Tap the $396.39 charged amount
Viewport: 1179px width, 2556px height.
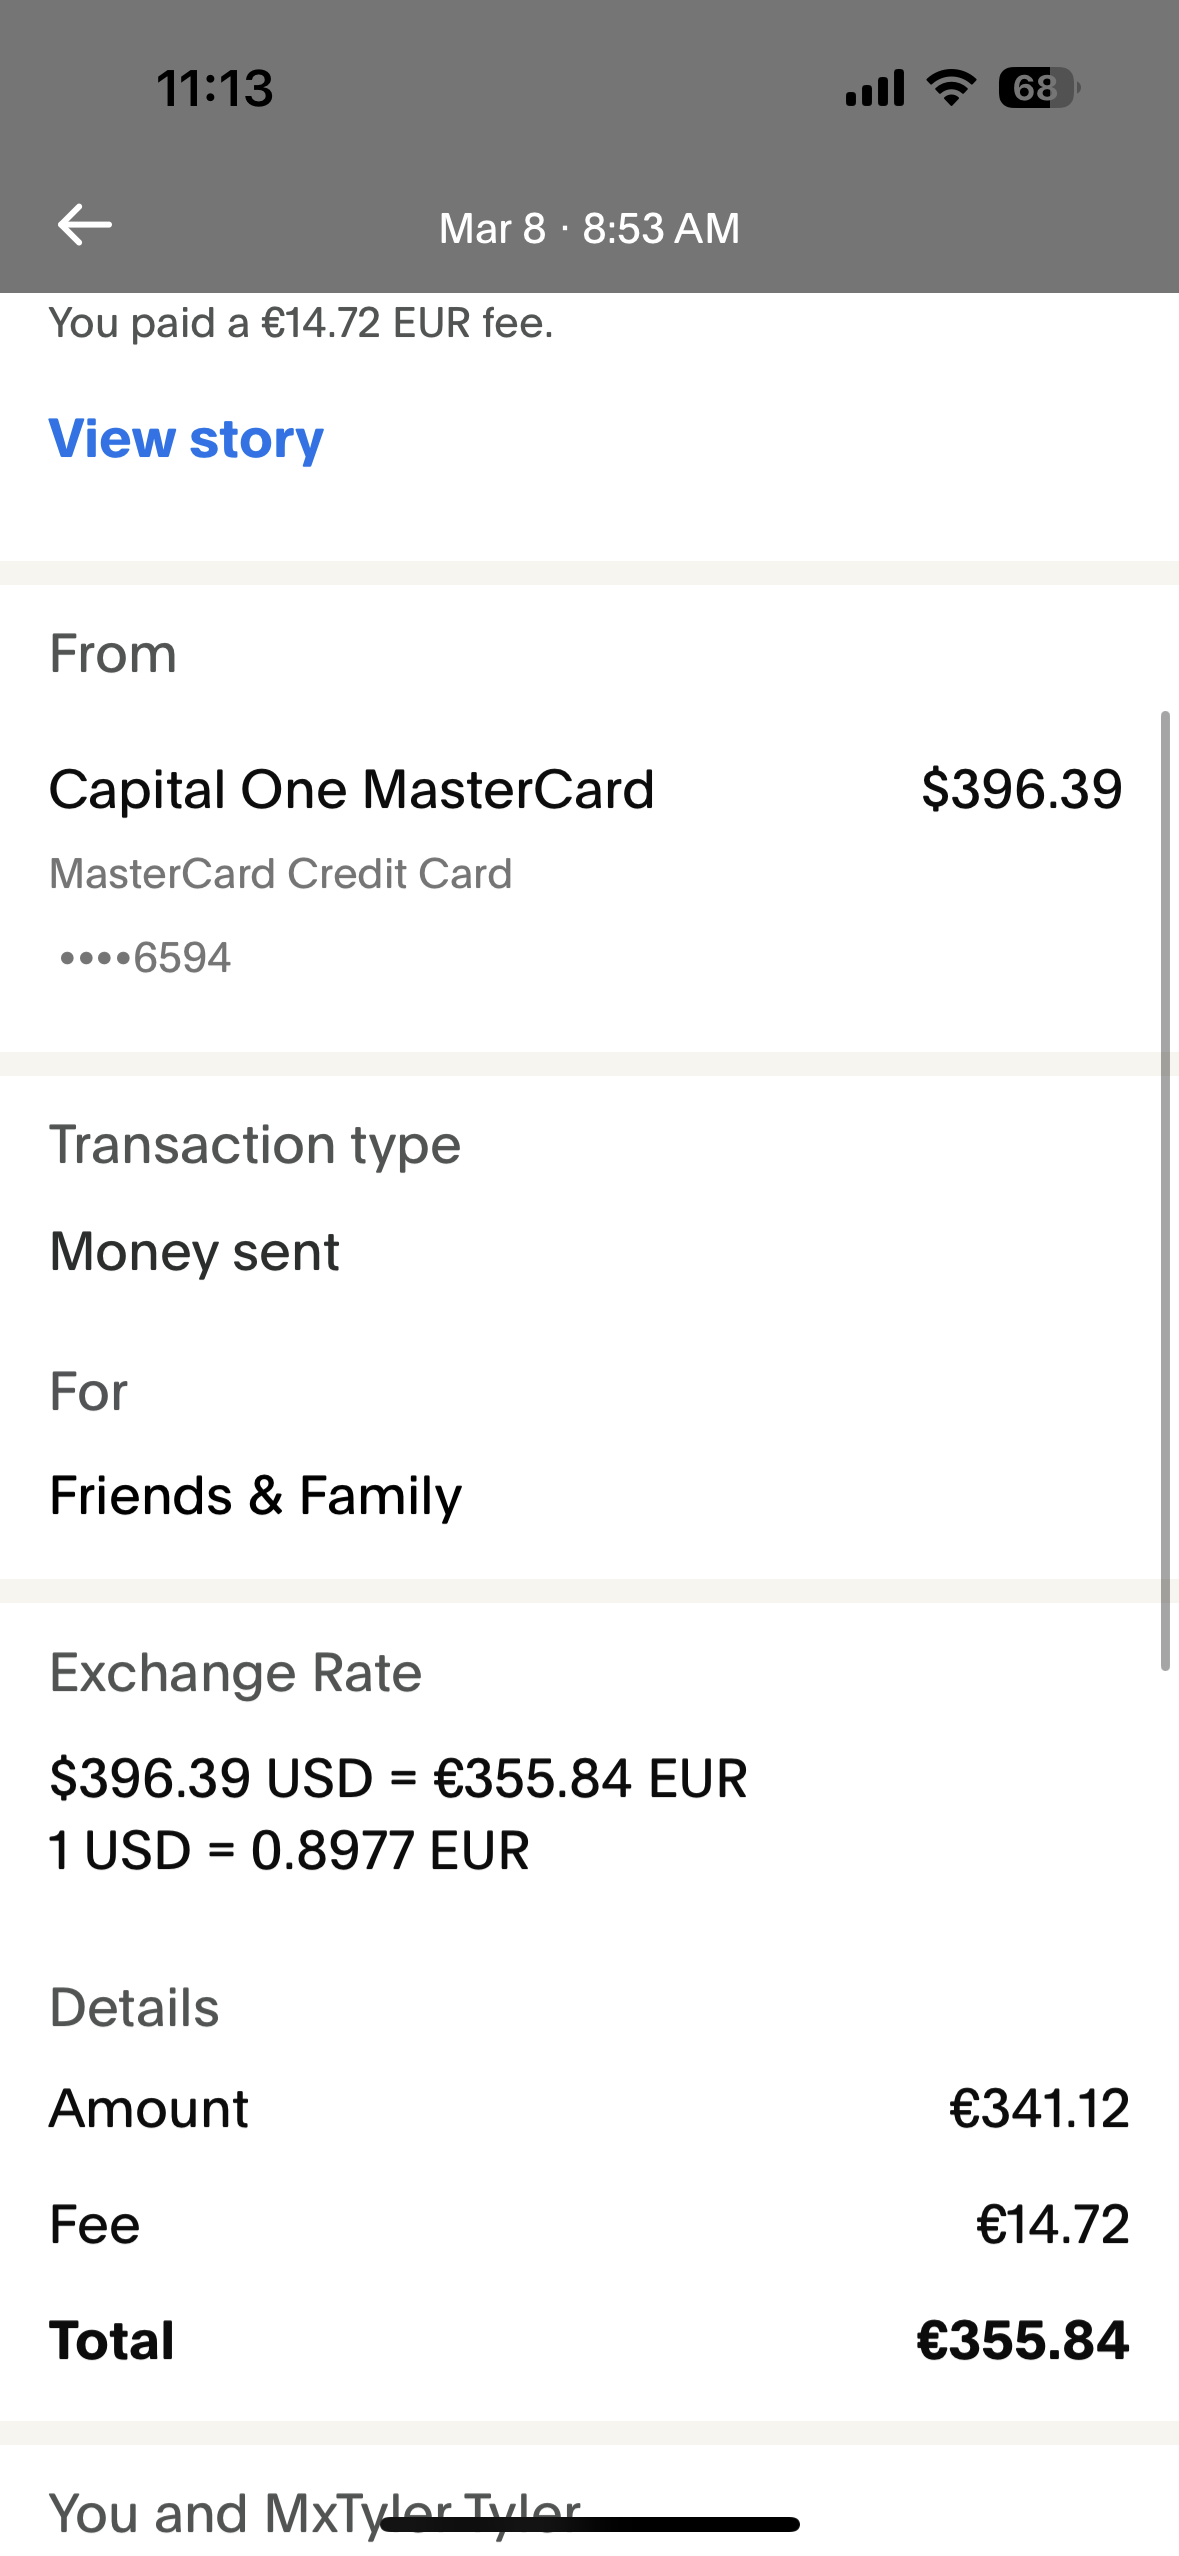(x=1021, y=790)
